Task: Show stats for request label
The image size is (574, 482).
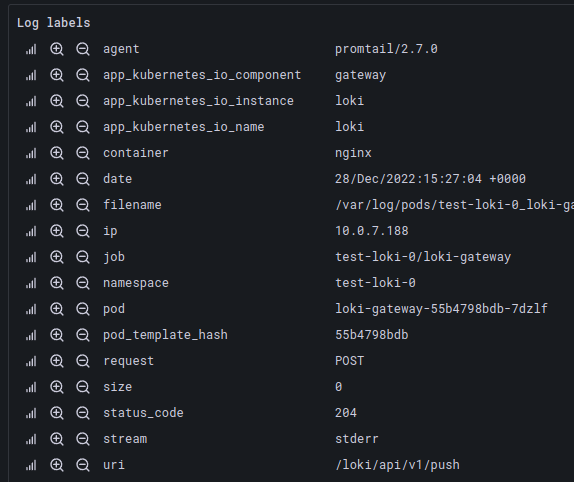Action: tap(31, 361)
